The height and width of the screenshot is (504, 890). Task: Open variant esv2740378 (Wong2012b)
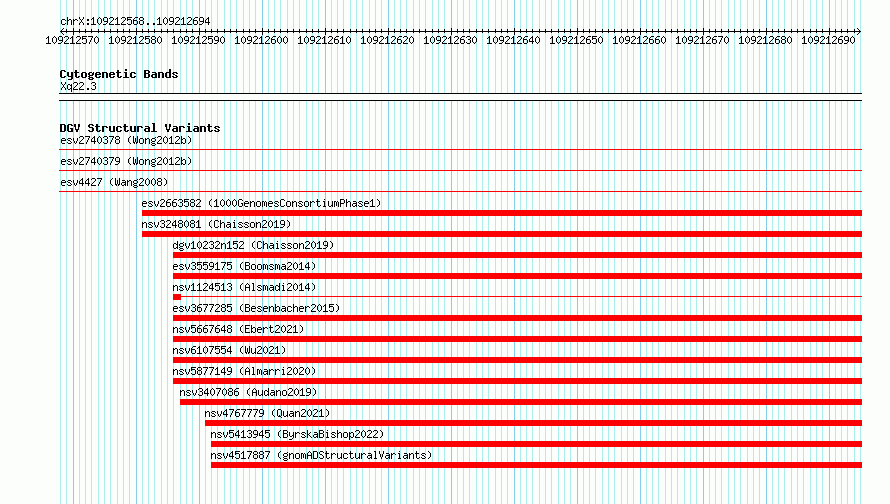pos(126,140)
